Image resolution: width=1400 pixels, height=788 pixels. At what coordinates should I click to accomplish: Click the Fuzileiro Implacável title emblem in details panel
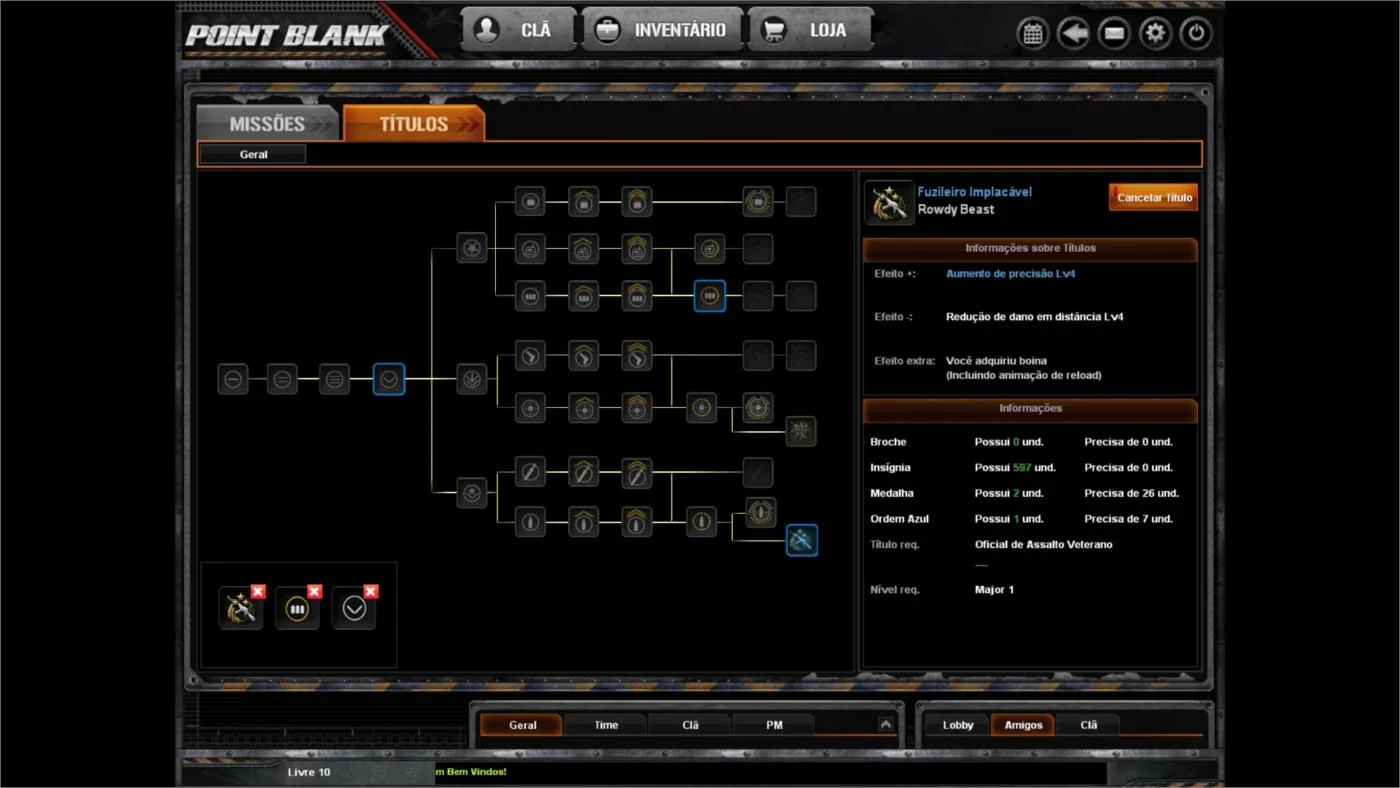[889, 203]
